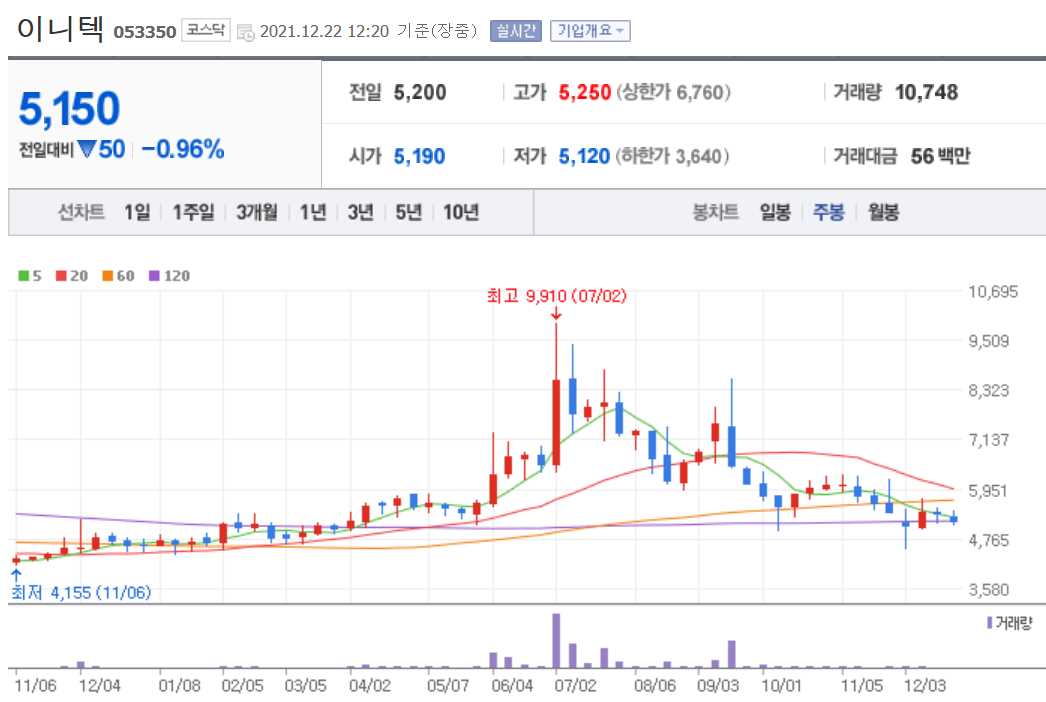Select the 10년 period tab
This screenshot has width=1046, height=702.
click(462, 212)
